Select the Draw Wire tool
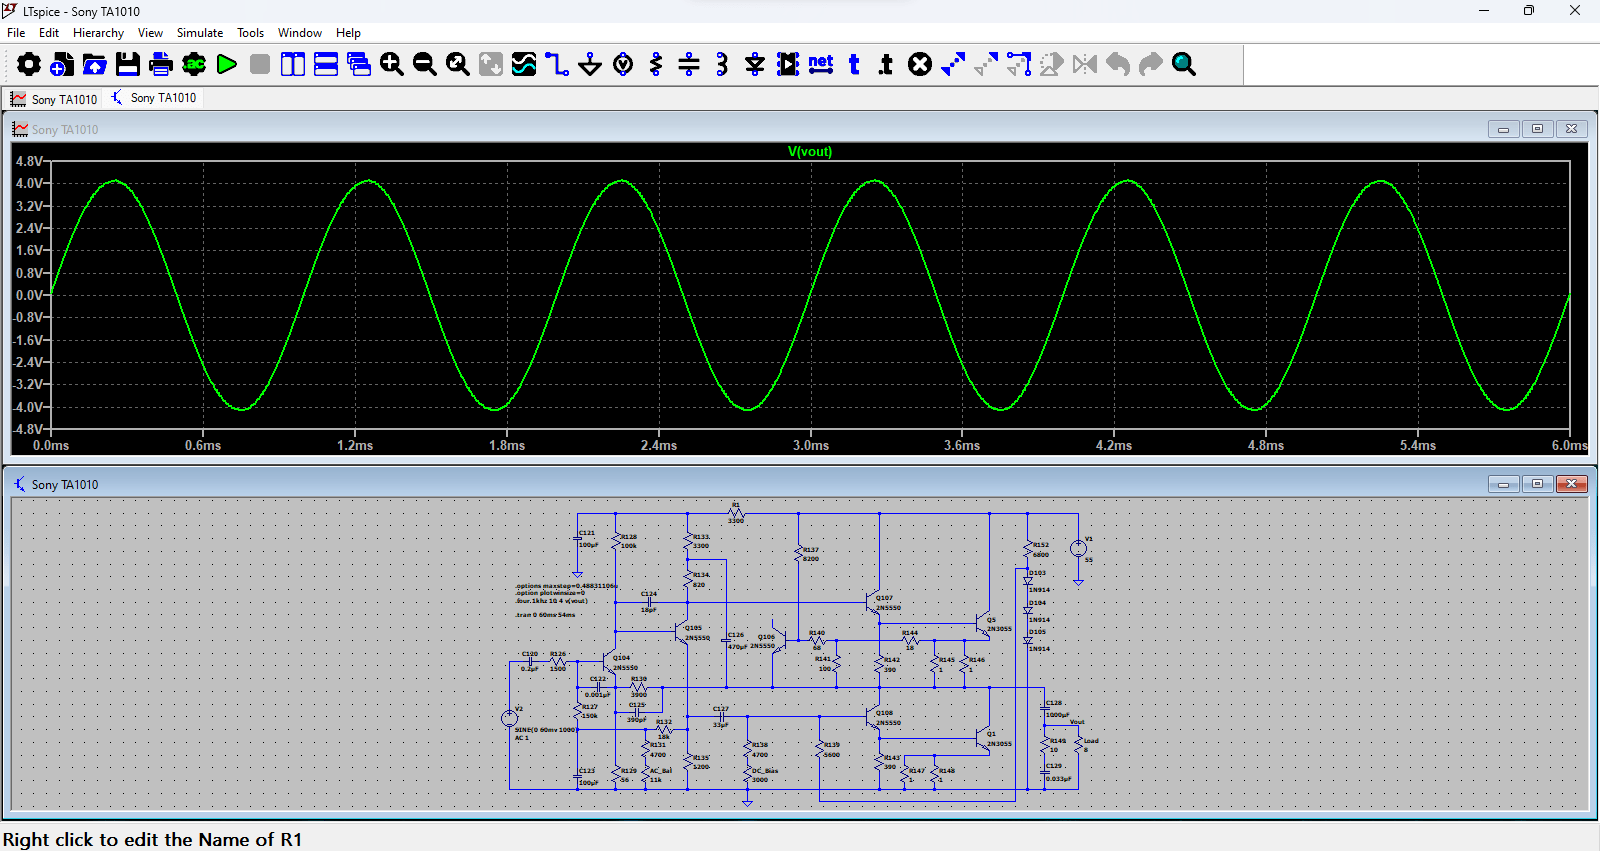The height and width of the screenshot is (851, 1600). 557,65
